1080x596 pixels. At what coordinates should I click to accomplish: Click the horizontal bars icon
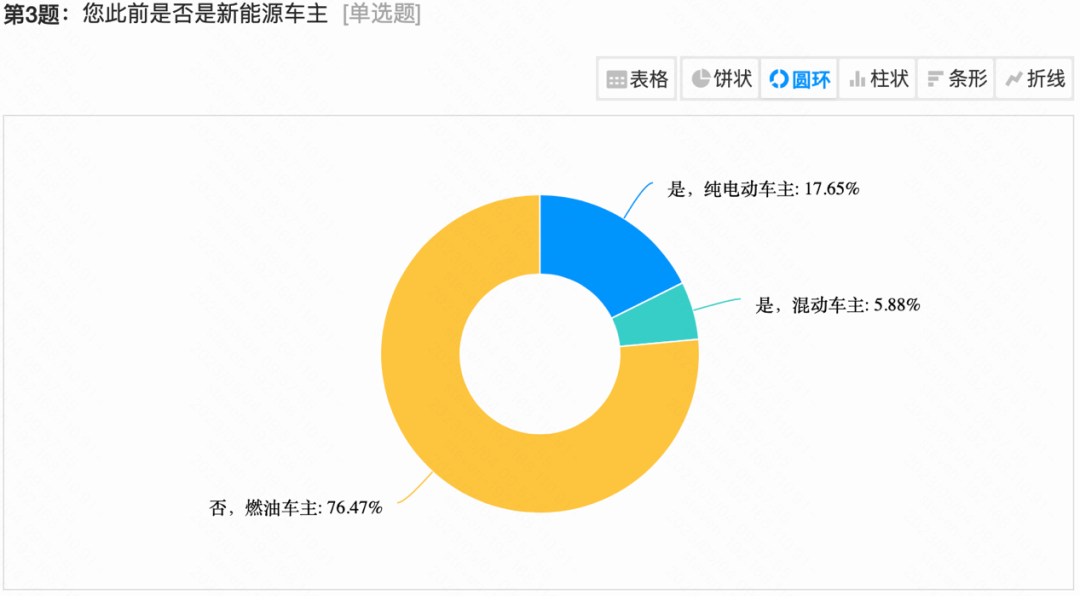click(x=935, y=79)
